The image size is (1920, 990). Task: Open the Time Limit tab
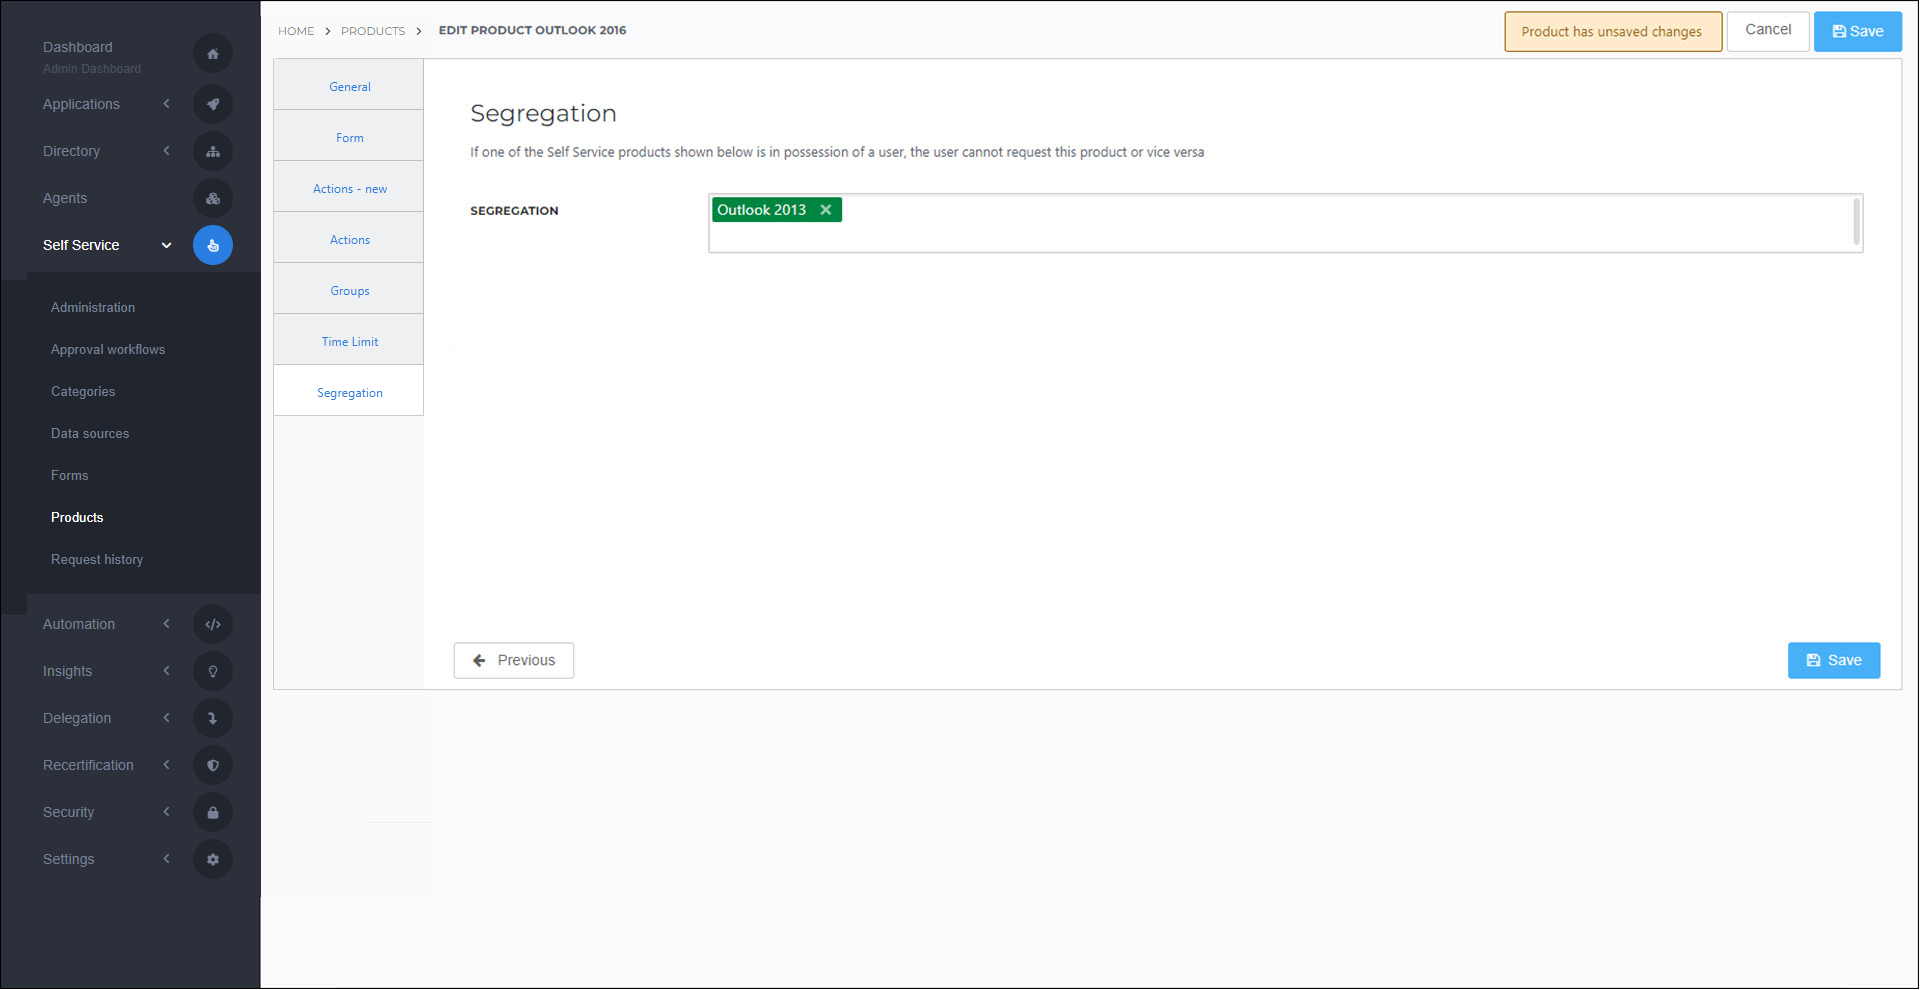(x=348, y=340)
